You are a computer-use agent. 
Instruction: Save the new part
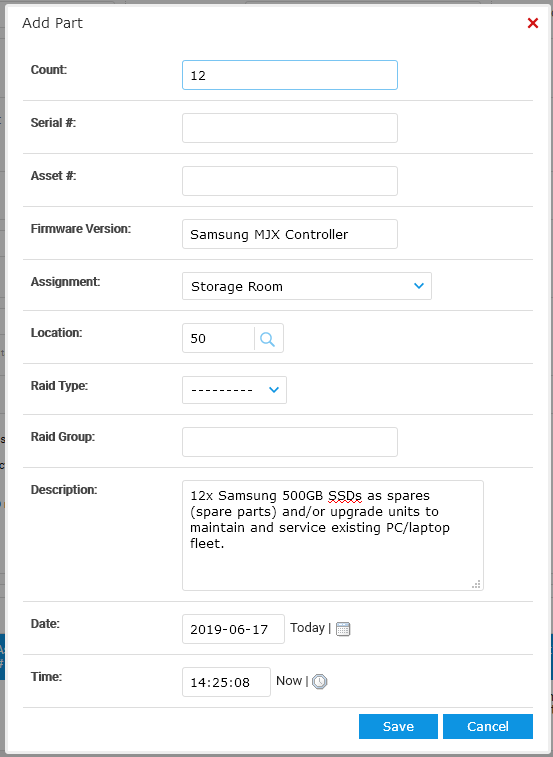pos(398,727)
